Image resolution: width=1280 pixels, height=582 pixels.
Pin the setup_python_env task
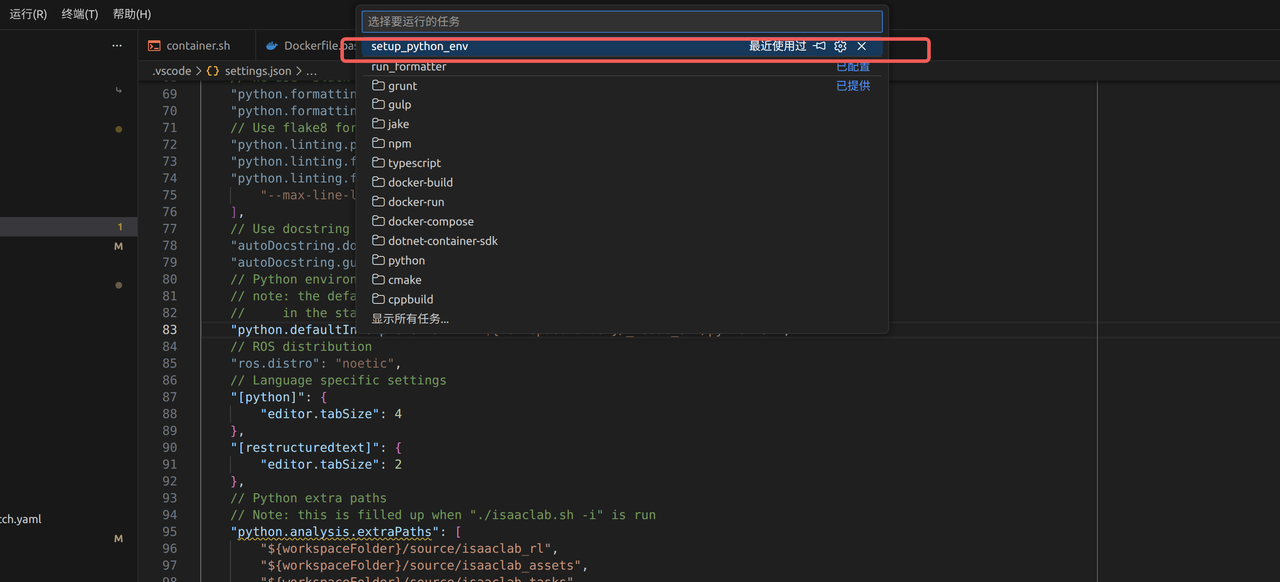(820, 46)
